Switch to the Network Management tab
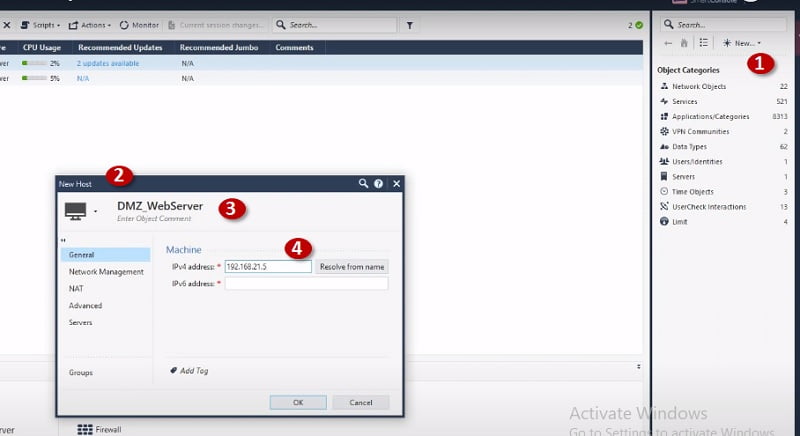The image size is (800, 436). [x=106, y=272]
